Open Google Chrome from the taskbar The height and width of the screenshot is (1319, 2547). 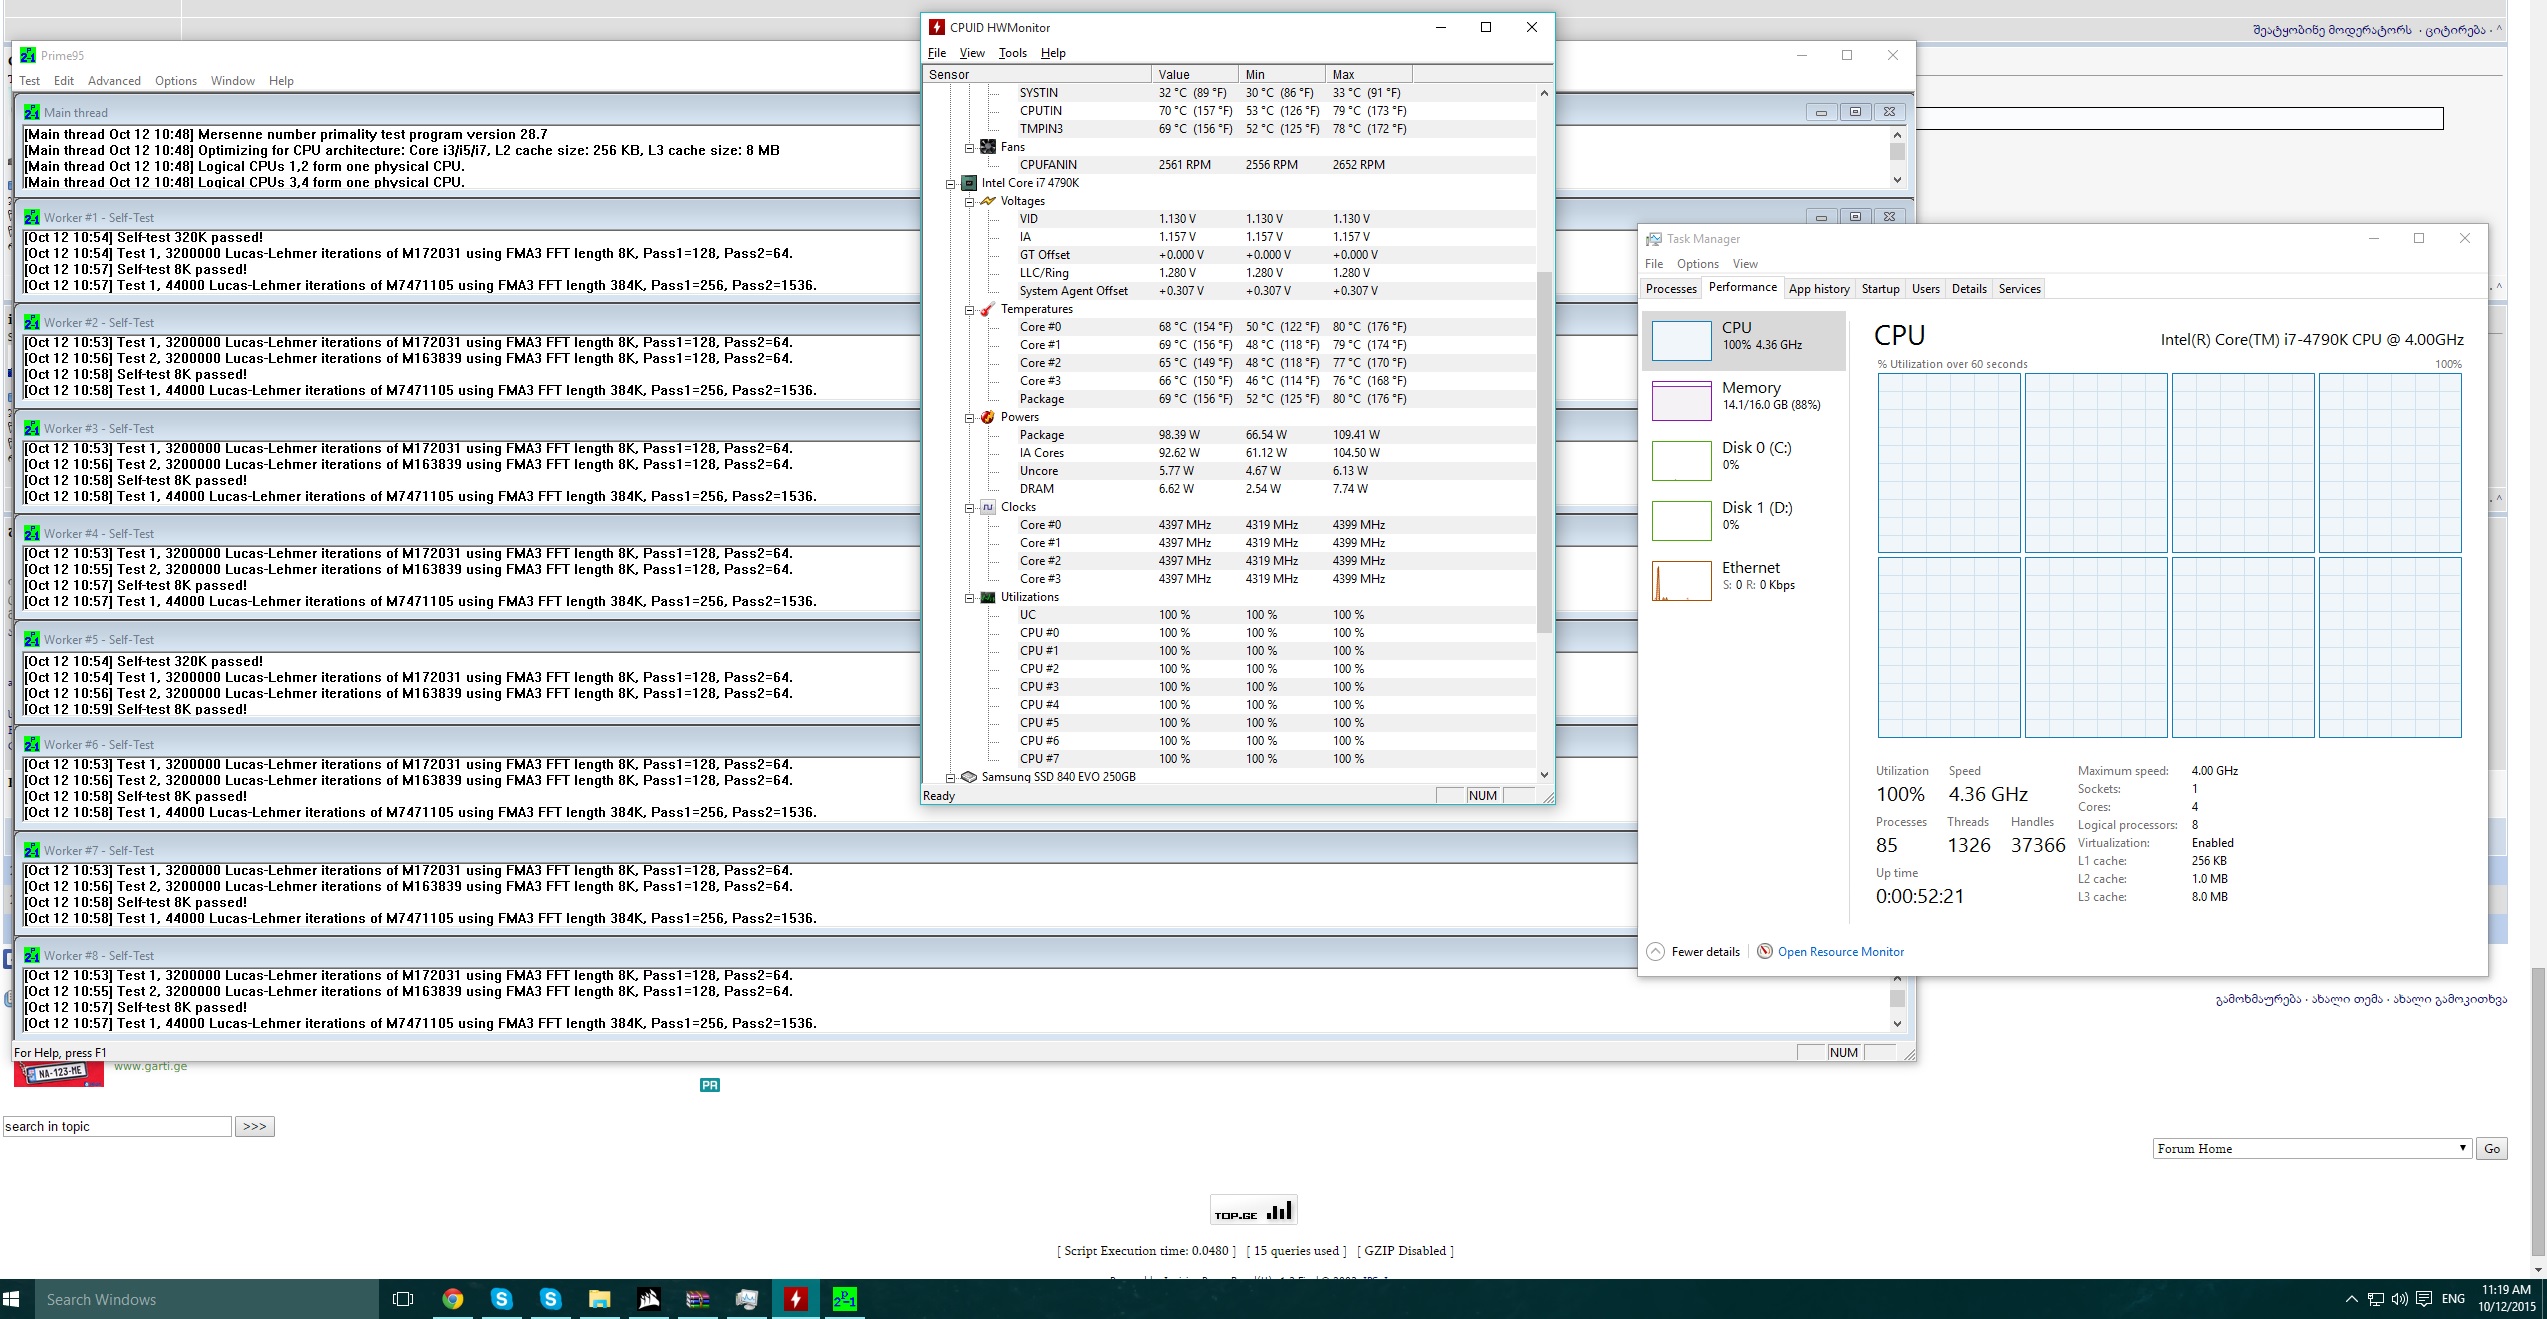click(453, 1299)
